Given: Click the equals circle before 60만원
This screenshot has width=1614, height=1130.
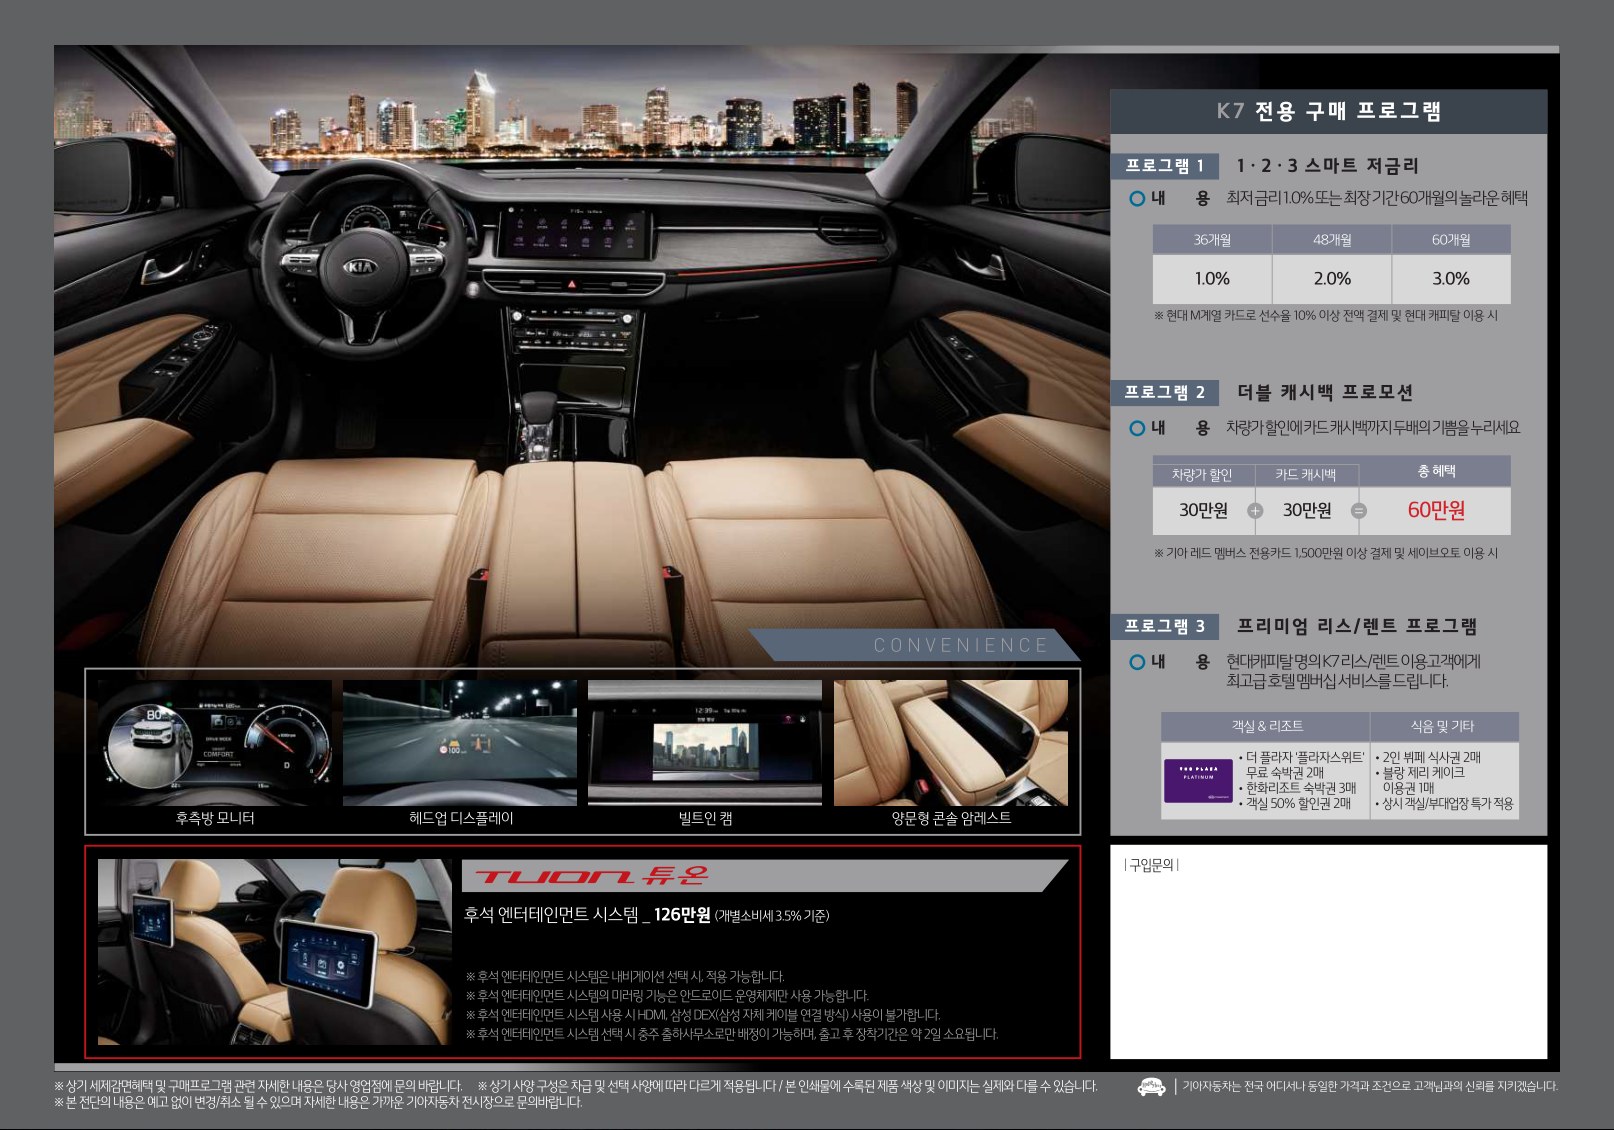Looking at the screenshot, I should tap(1358, 511).
